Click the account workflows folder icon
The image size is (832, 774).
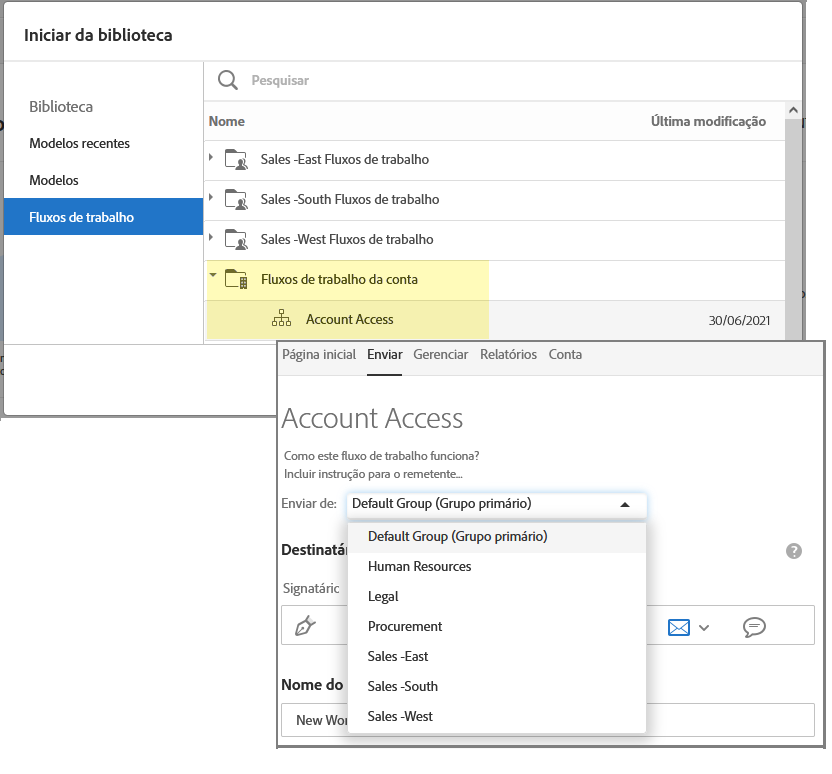pyautogui.click(x=236, y=279)
